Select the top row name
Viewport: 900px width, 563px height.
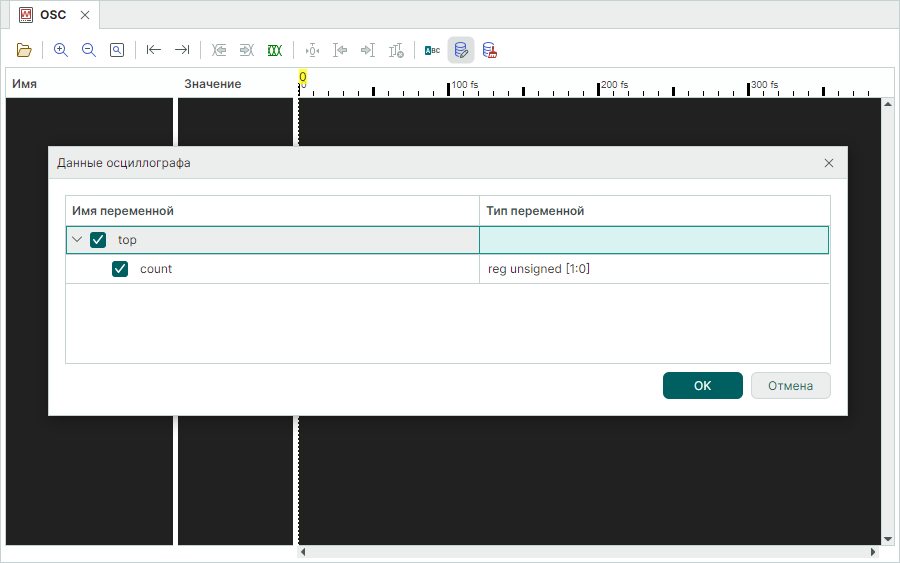pyautogui.click(x=127, y=240)
